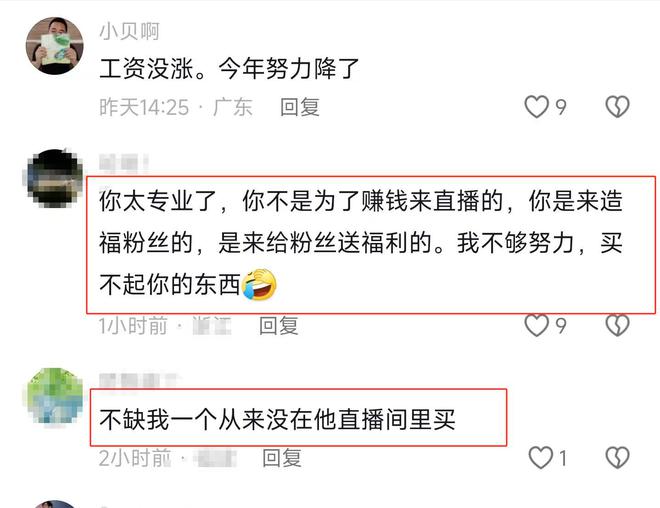Dislike the comment starting with 你太专业了
This screenshot has height=508, width=660.
(x=617, y=325)
